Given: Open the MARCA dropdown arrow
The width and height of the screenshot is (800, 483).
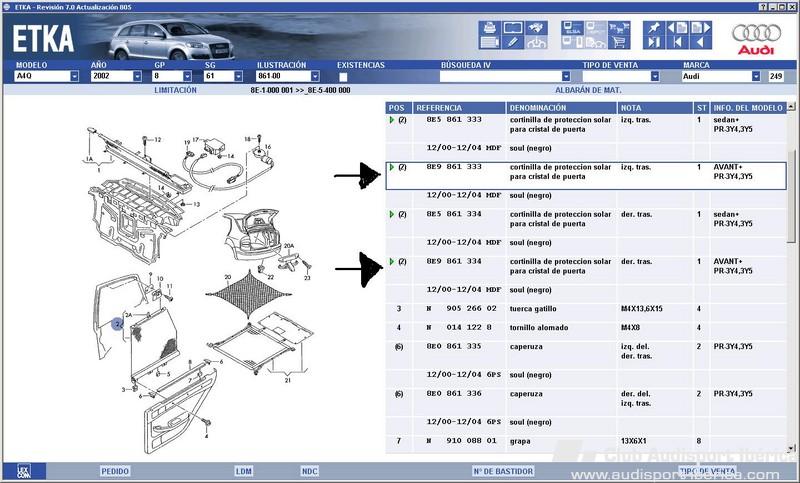Looking at the screenshot, I should [x=756, y=76].
